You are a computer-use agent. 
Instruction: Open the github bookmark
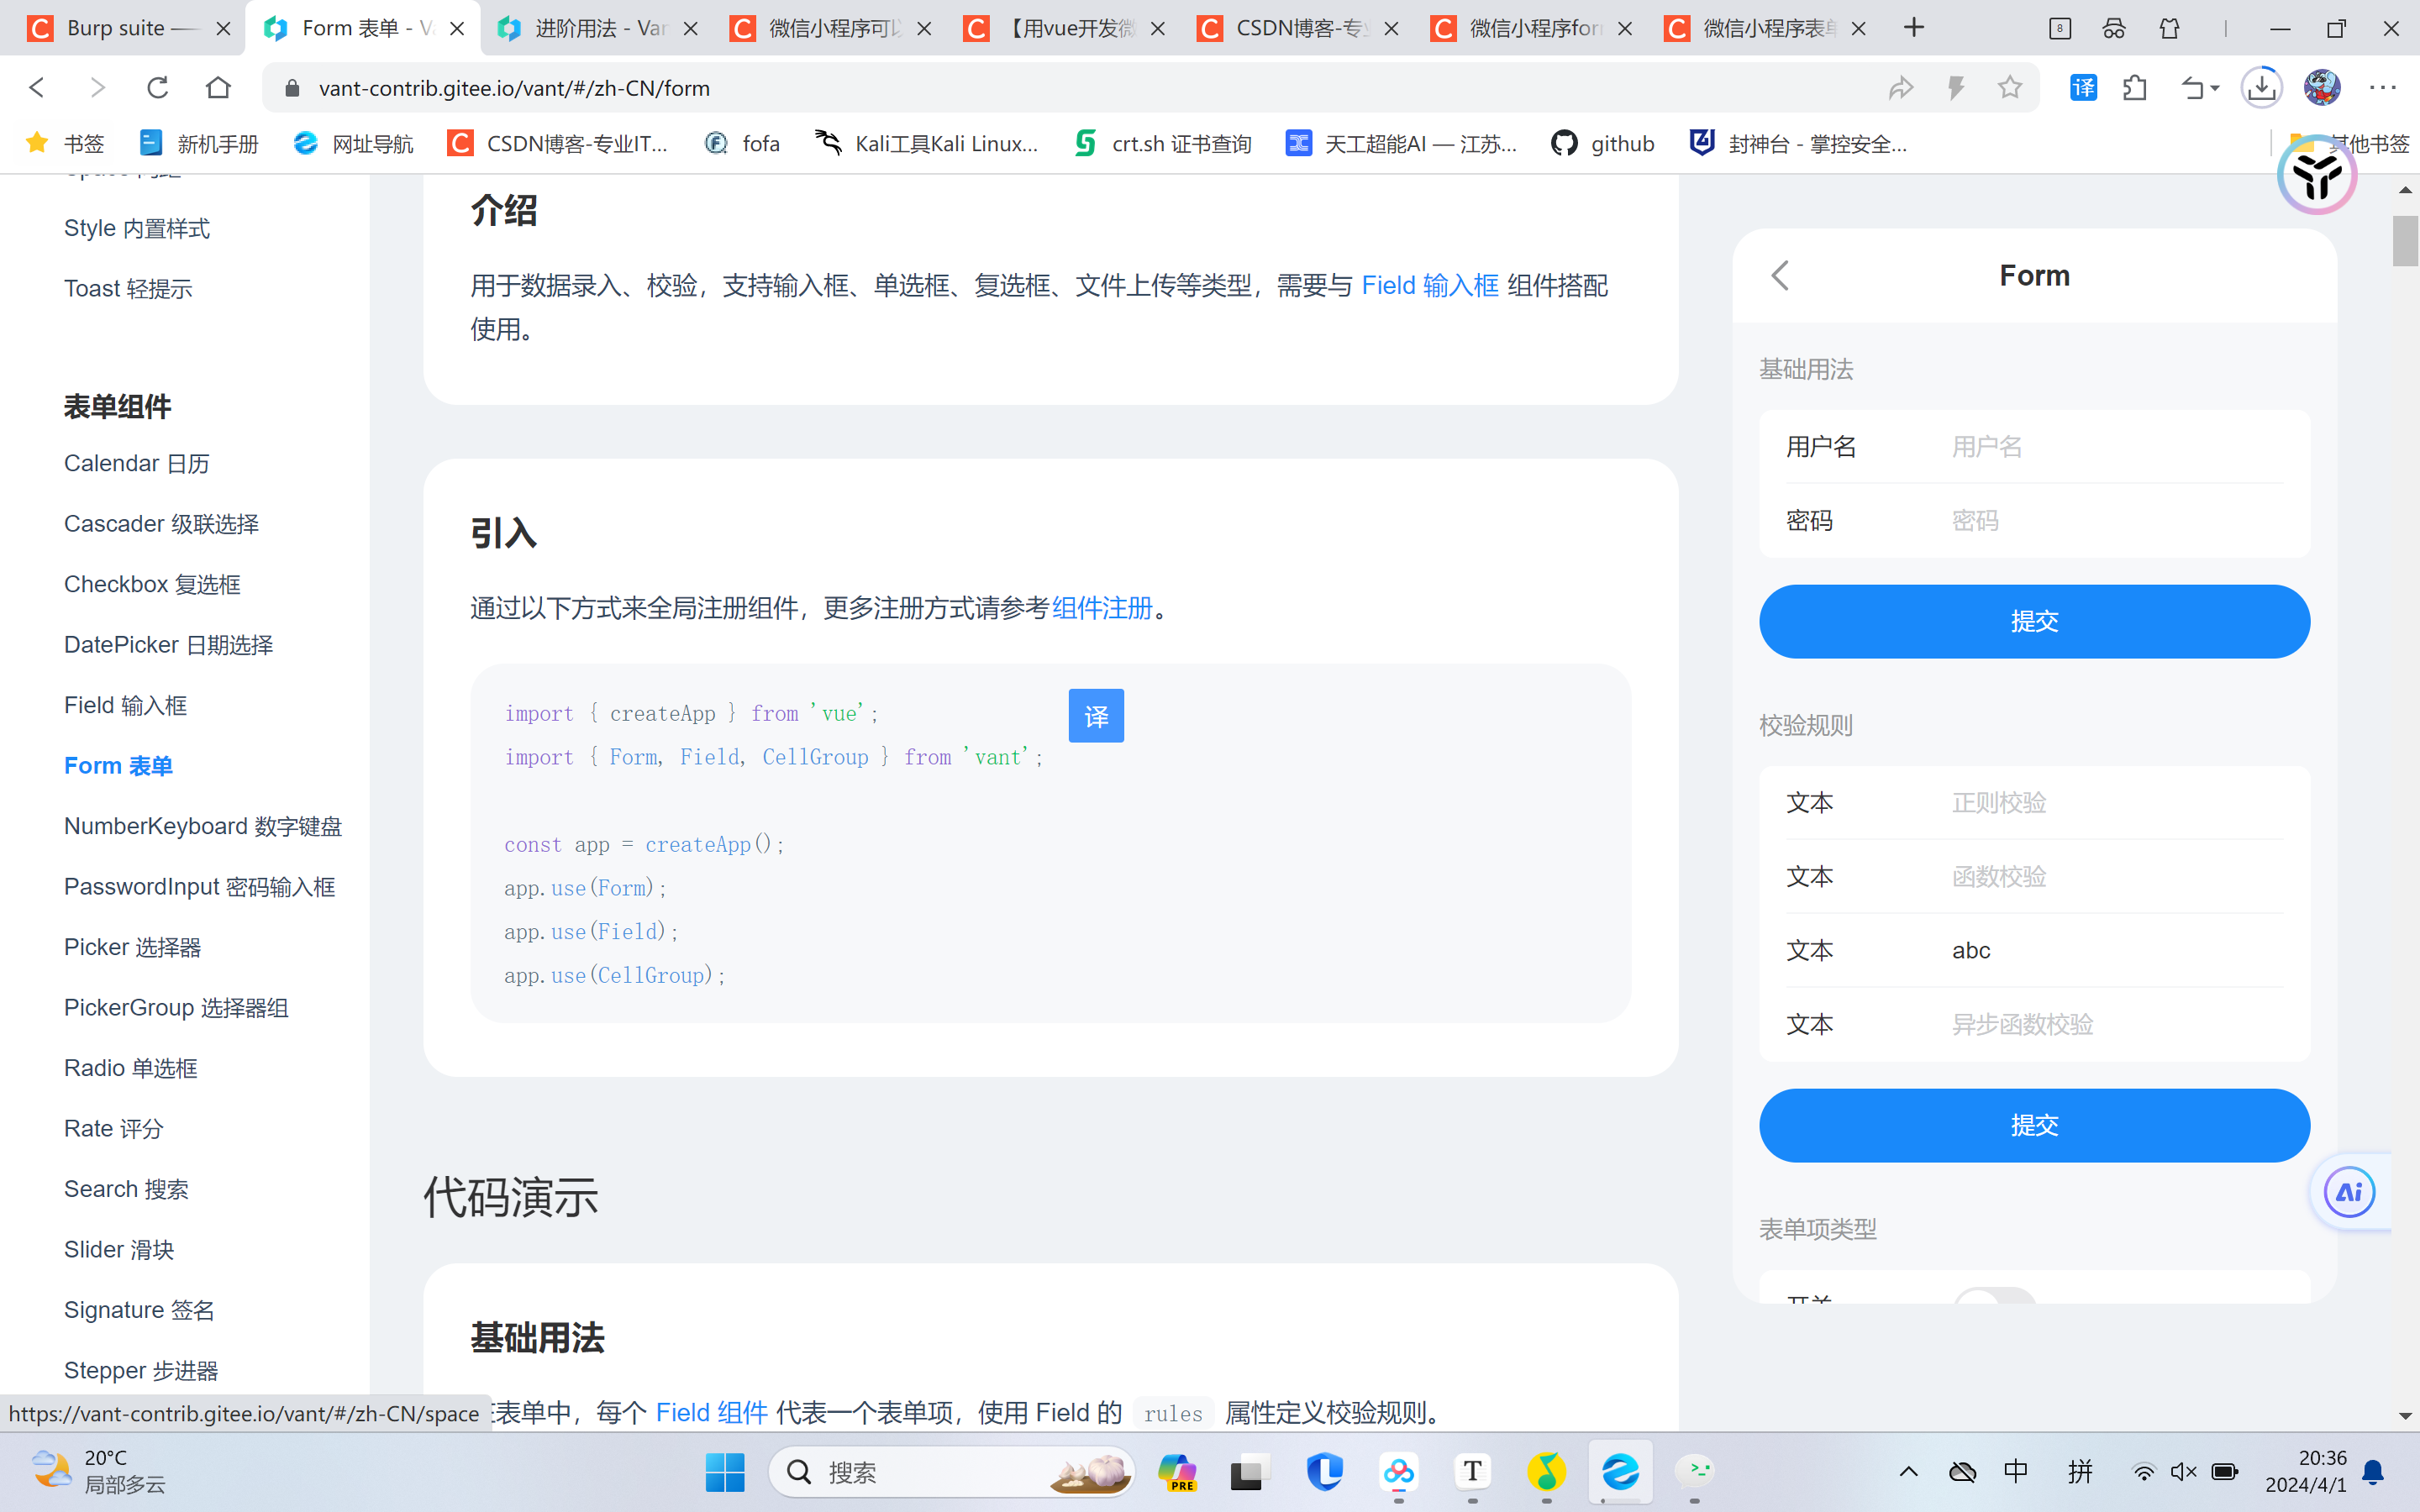tap(1603, 144)
